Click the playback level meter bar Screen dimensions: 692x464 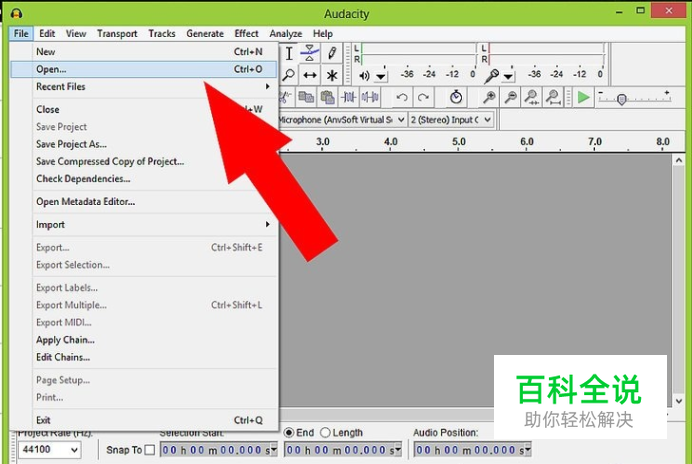417,53
